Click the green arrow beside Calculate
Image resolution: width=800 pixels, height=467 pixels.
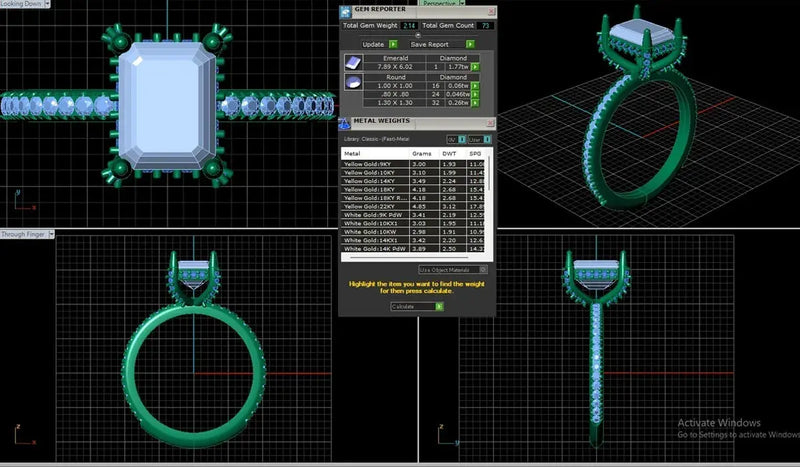click(x=439, y=306)
